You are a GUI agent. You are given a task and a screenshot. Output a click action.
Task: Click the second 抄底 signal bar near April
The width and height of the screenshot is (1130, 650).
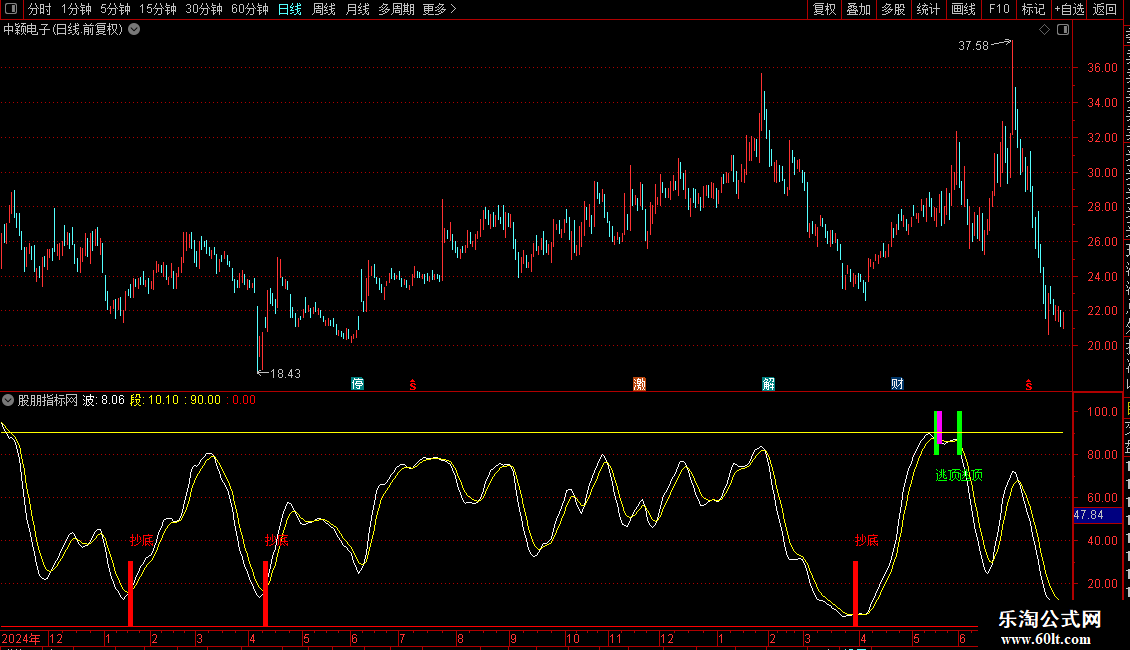coord(265,593)
